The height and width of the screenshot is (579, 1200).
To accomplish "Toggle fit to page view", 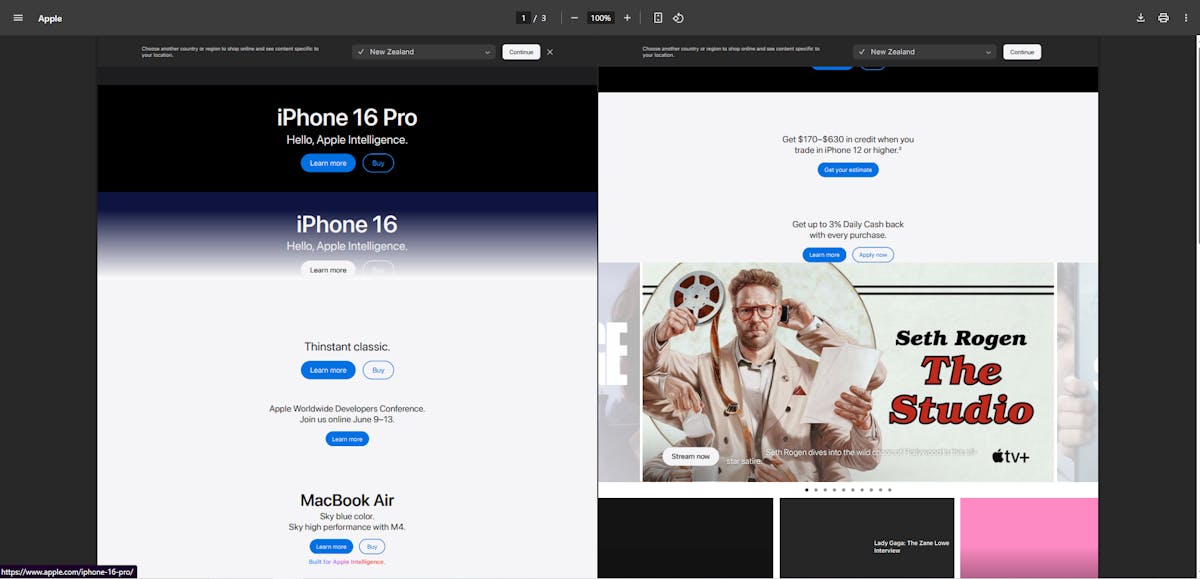I will [658, 18].
